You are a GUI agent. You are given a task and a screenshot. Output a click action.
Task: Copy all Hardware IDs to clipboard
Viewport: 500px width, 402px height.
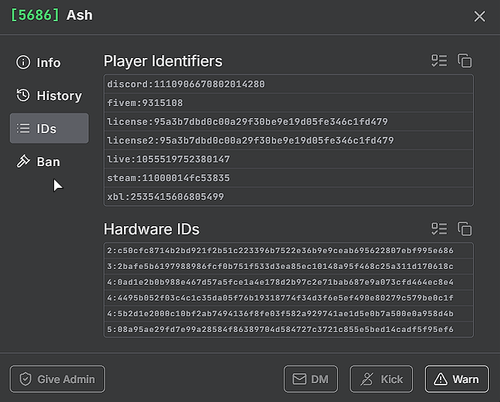tap(465, 229)
